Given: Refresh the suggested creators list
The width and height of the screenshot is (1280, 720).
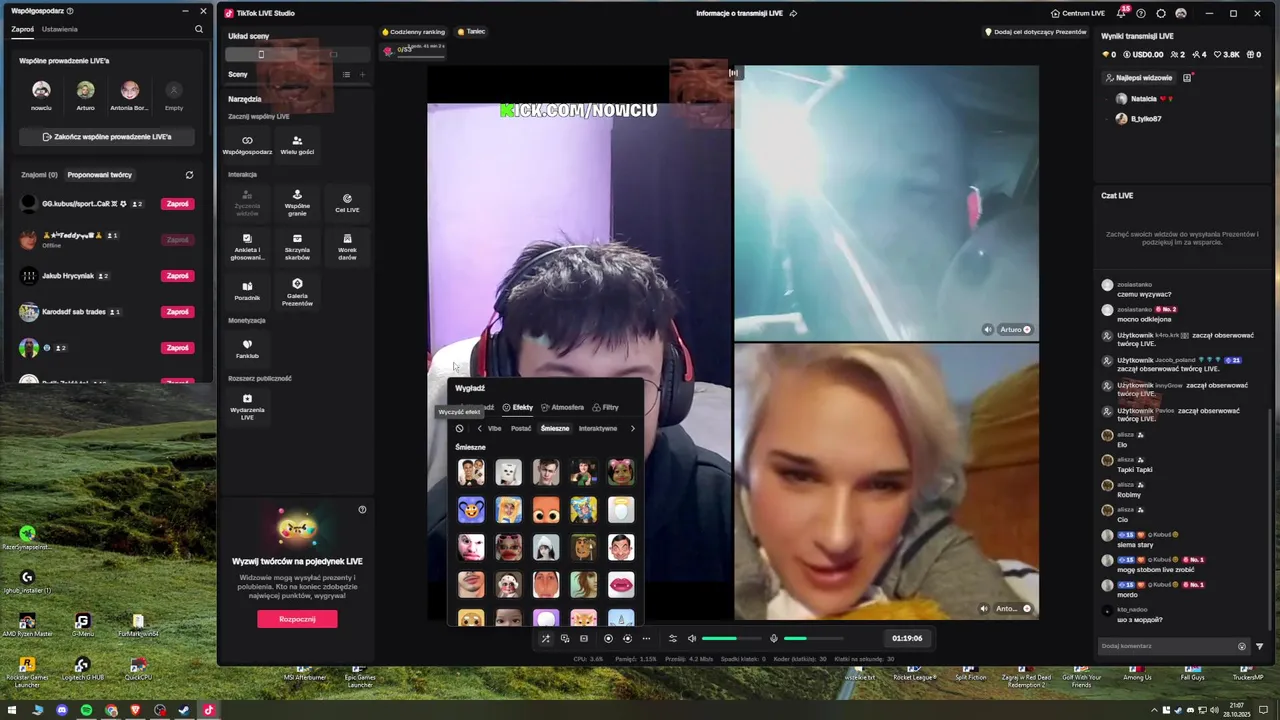Looking at the screenshot, I should coord(189,175).
